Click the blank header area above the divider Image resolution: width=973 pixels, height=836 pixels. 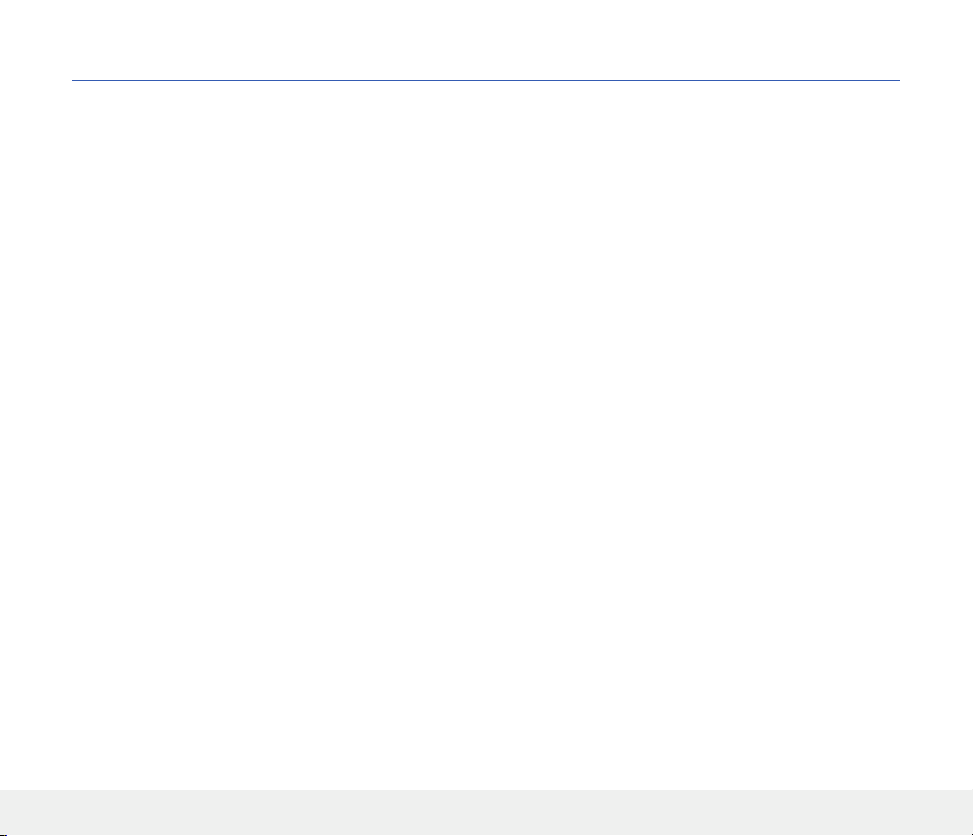(x=486, y=39)
